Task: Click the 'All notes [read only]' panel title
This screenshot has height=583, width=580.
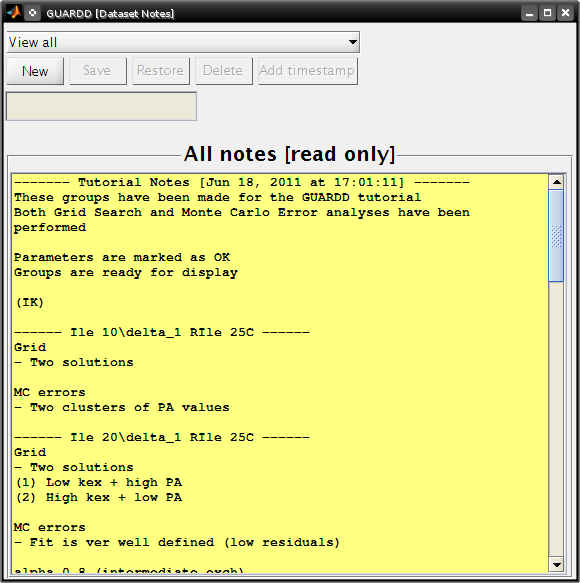Action: pyautogui.click(x=289, y=154)
